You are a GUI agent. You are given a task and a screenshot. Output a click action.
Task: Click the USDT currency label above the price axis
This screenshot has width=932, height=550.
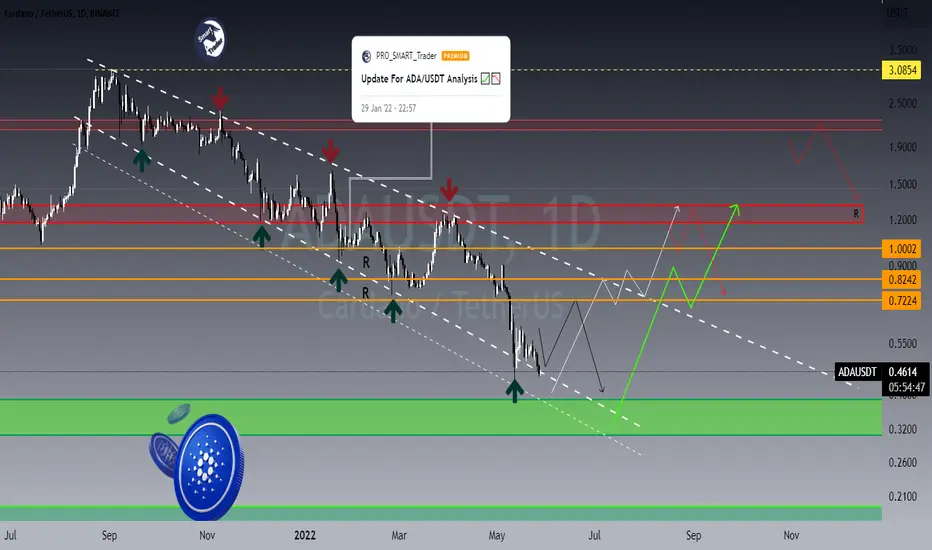click(897, 12)
